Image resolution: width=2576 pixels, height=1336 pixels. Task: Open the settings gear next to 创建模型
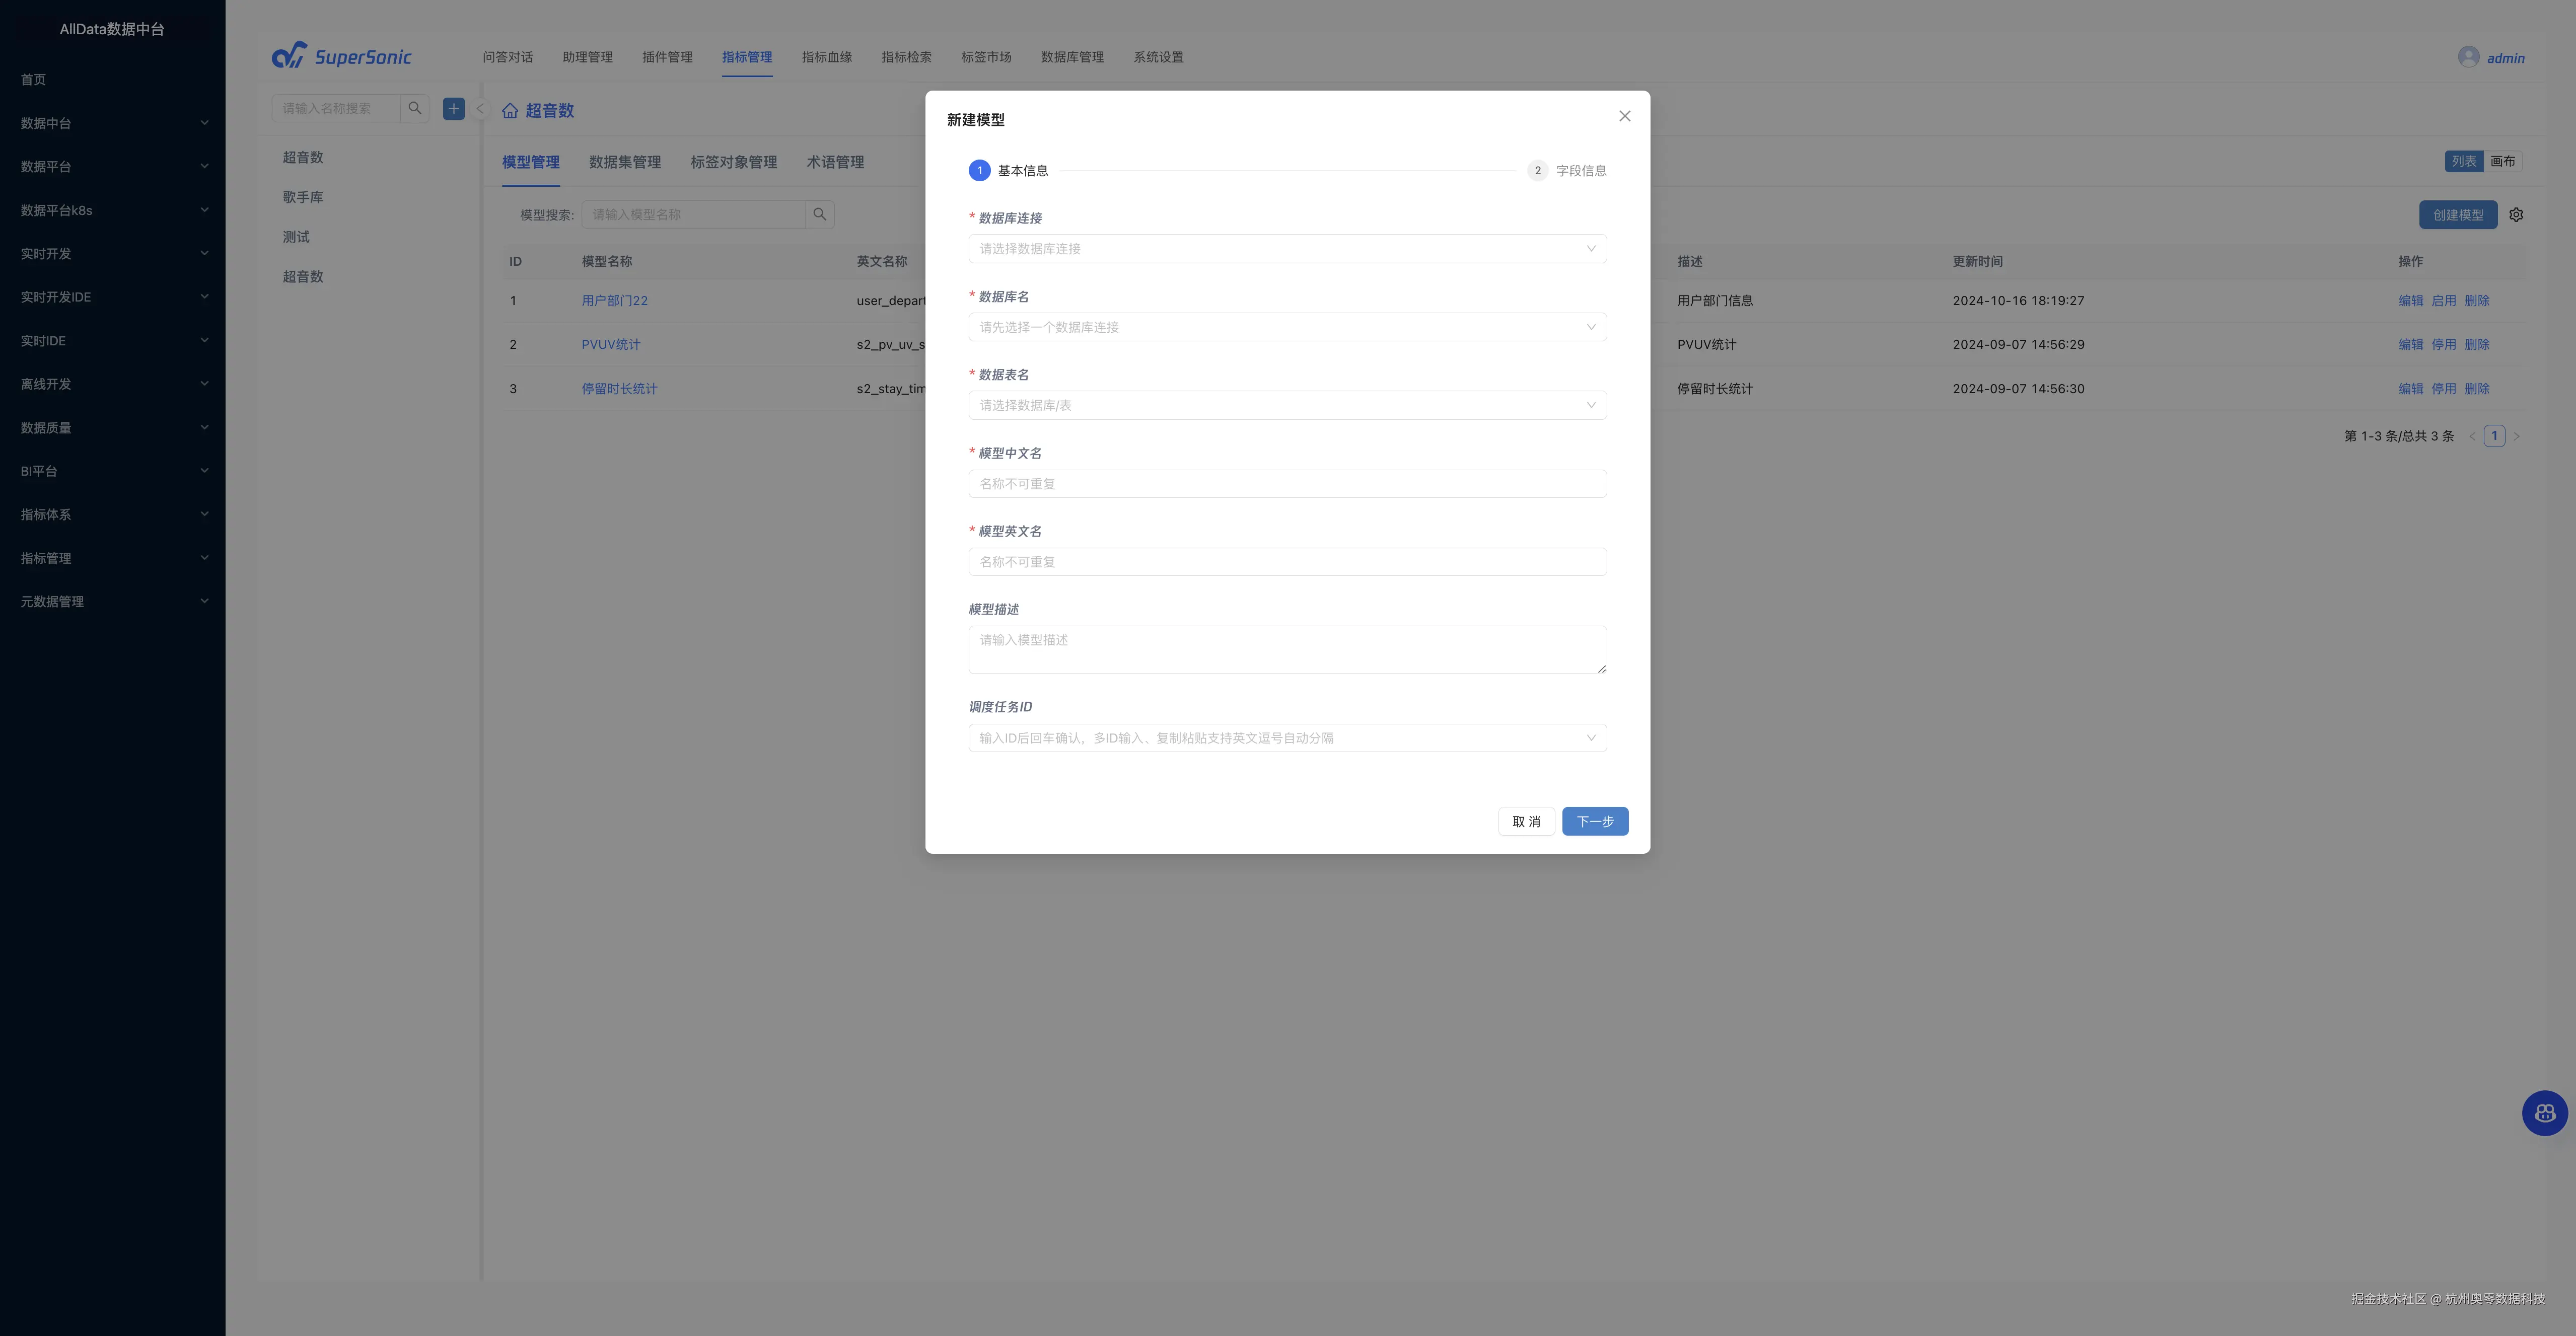pos(2516,215)
